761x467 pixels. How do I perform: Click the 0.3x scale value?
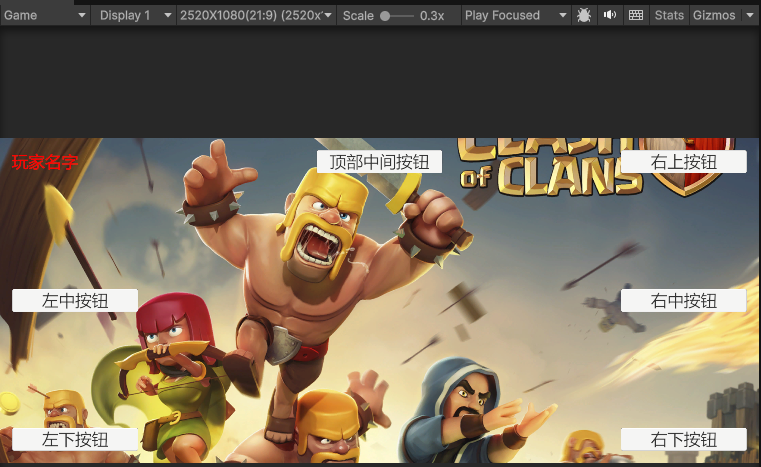tap(432, 16)
